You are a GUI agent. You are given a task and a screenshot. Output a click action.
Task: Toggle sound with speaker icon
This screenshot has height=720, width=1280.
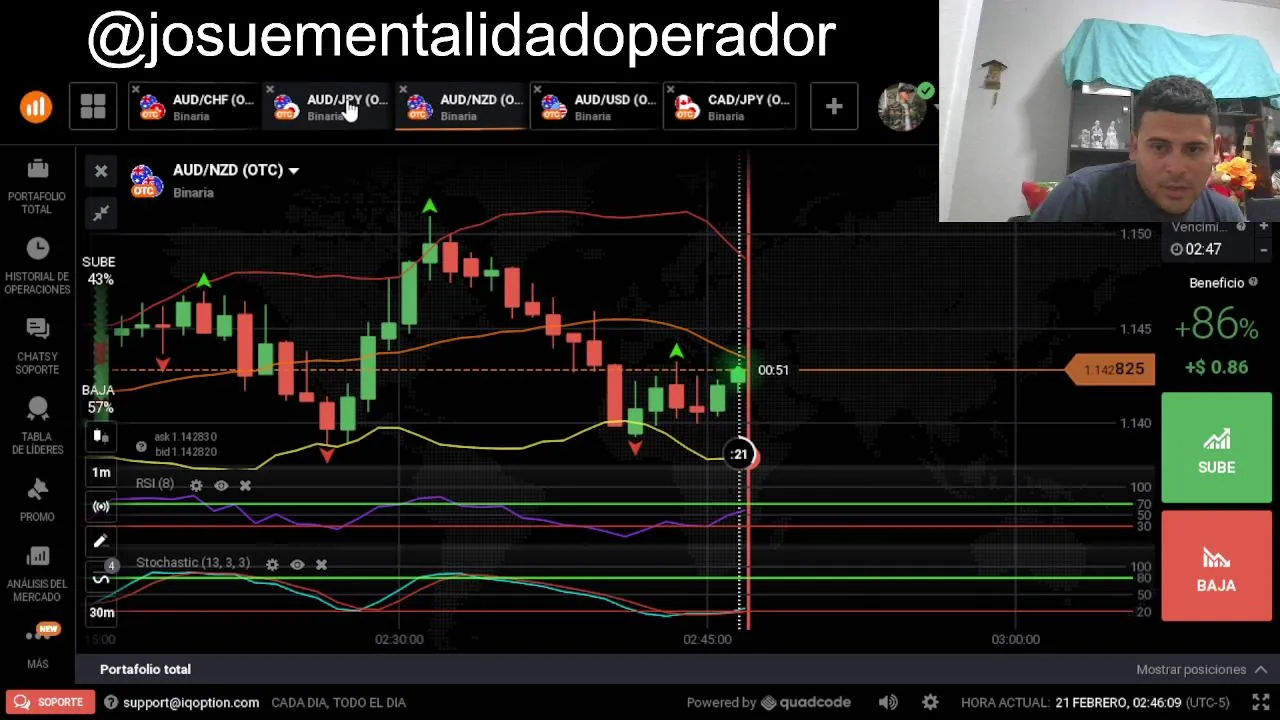pyautogui.click(x=888, y=702)
